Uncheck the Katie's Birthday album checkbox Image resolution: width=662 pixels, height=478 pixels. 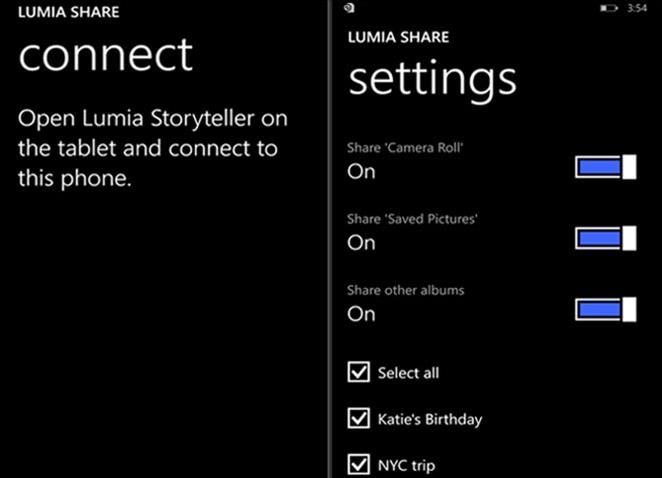click(358, 419)
